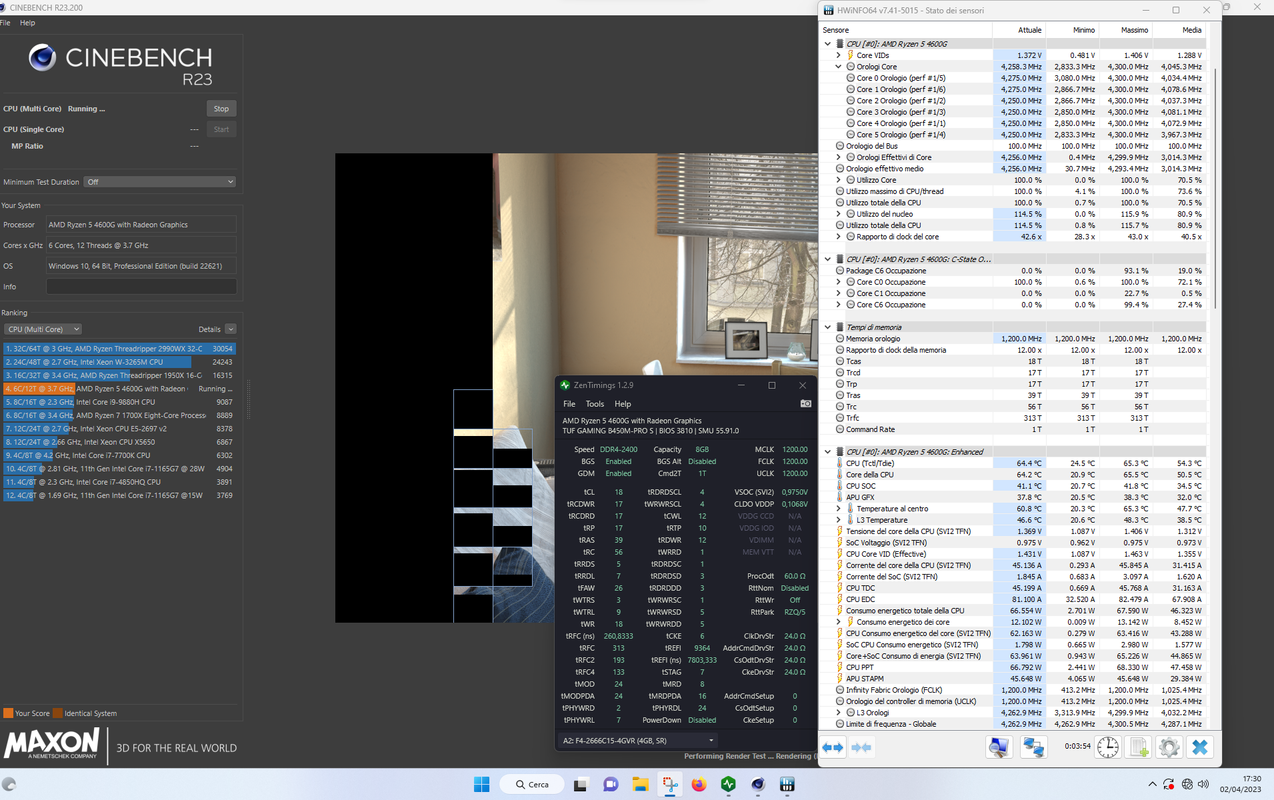Select Intel Core i9-9880H ranking entry
Image resolution: width=1274 pixels, height=800 pixels.
point(119,402)
